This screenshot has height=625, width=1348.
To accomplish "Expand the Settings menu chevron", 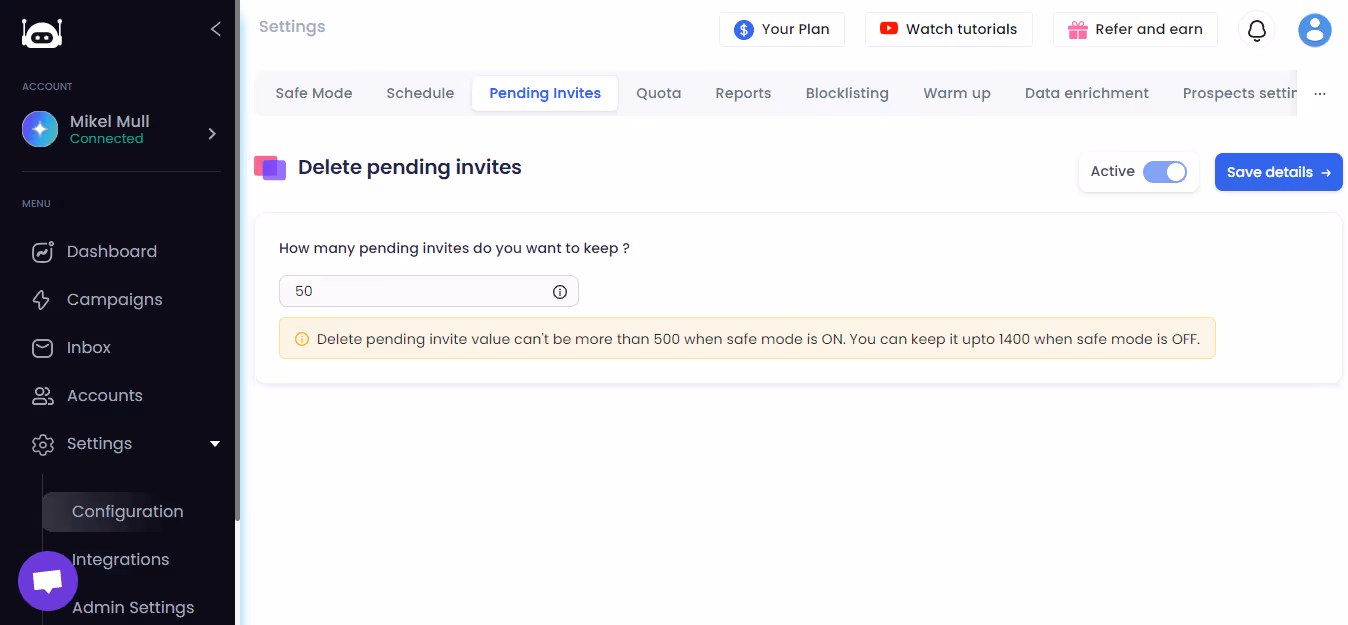I will pyautogui.click(x=214, y=443).
